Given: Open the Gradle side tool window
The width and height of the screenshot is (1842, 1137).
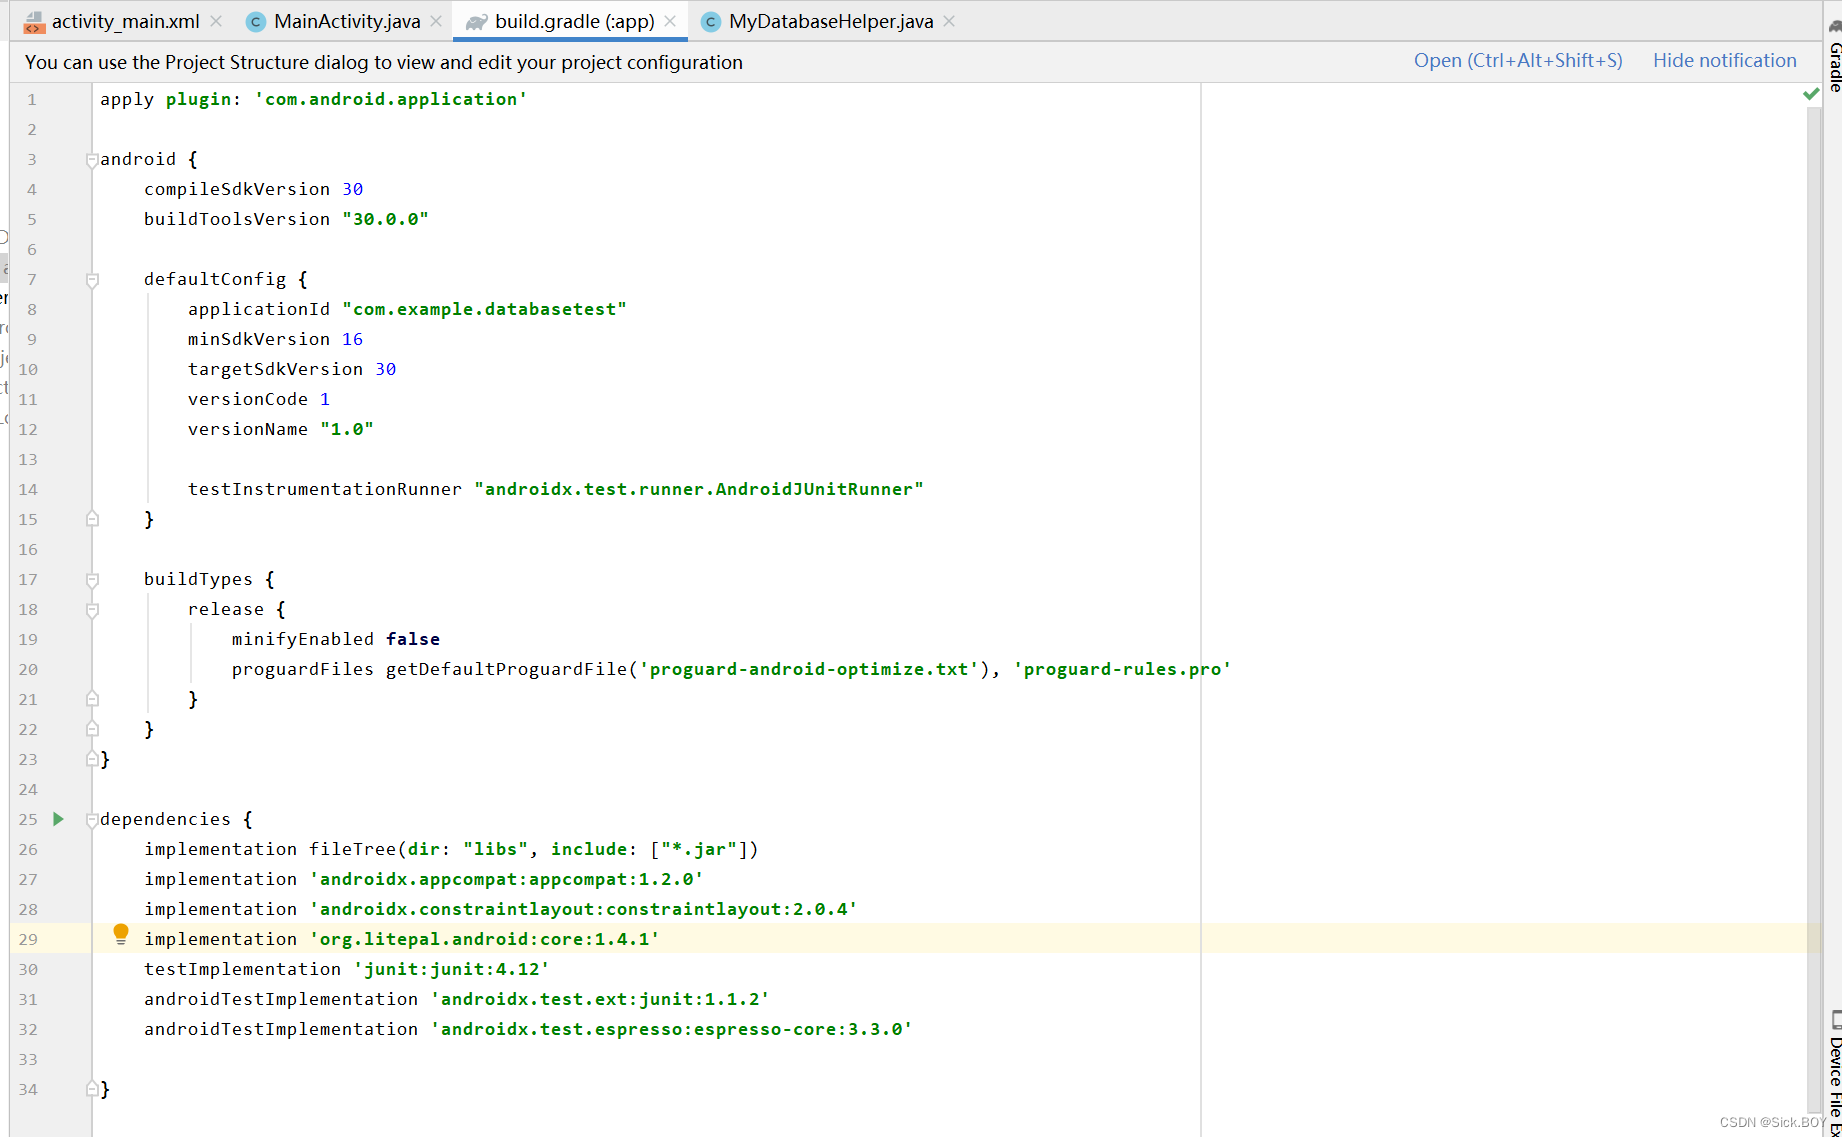Looking at the screenshot, I should [1834, 55].
